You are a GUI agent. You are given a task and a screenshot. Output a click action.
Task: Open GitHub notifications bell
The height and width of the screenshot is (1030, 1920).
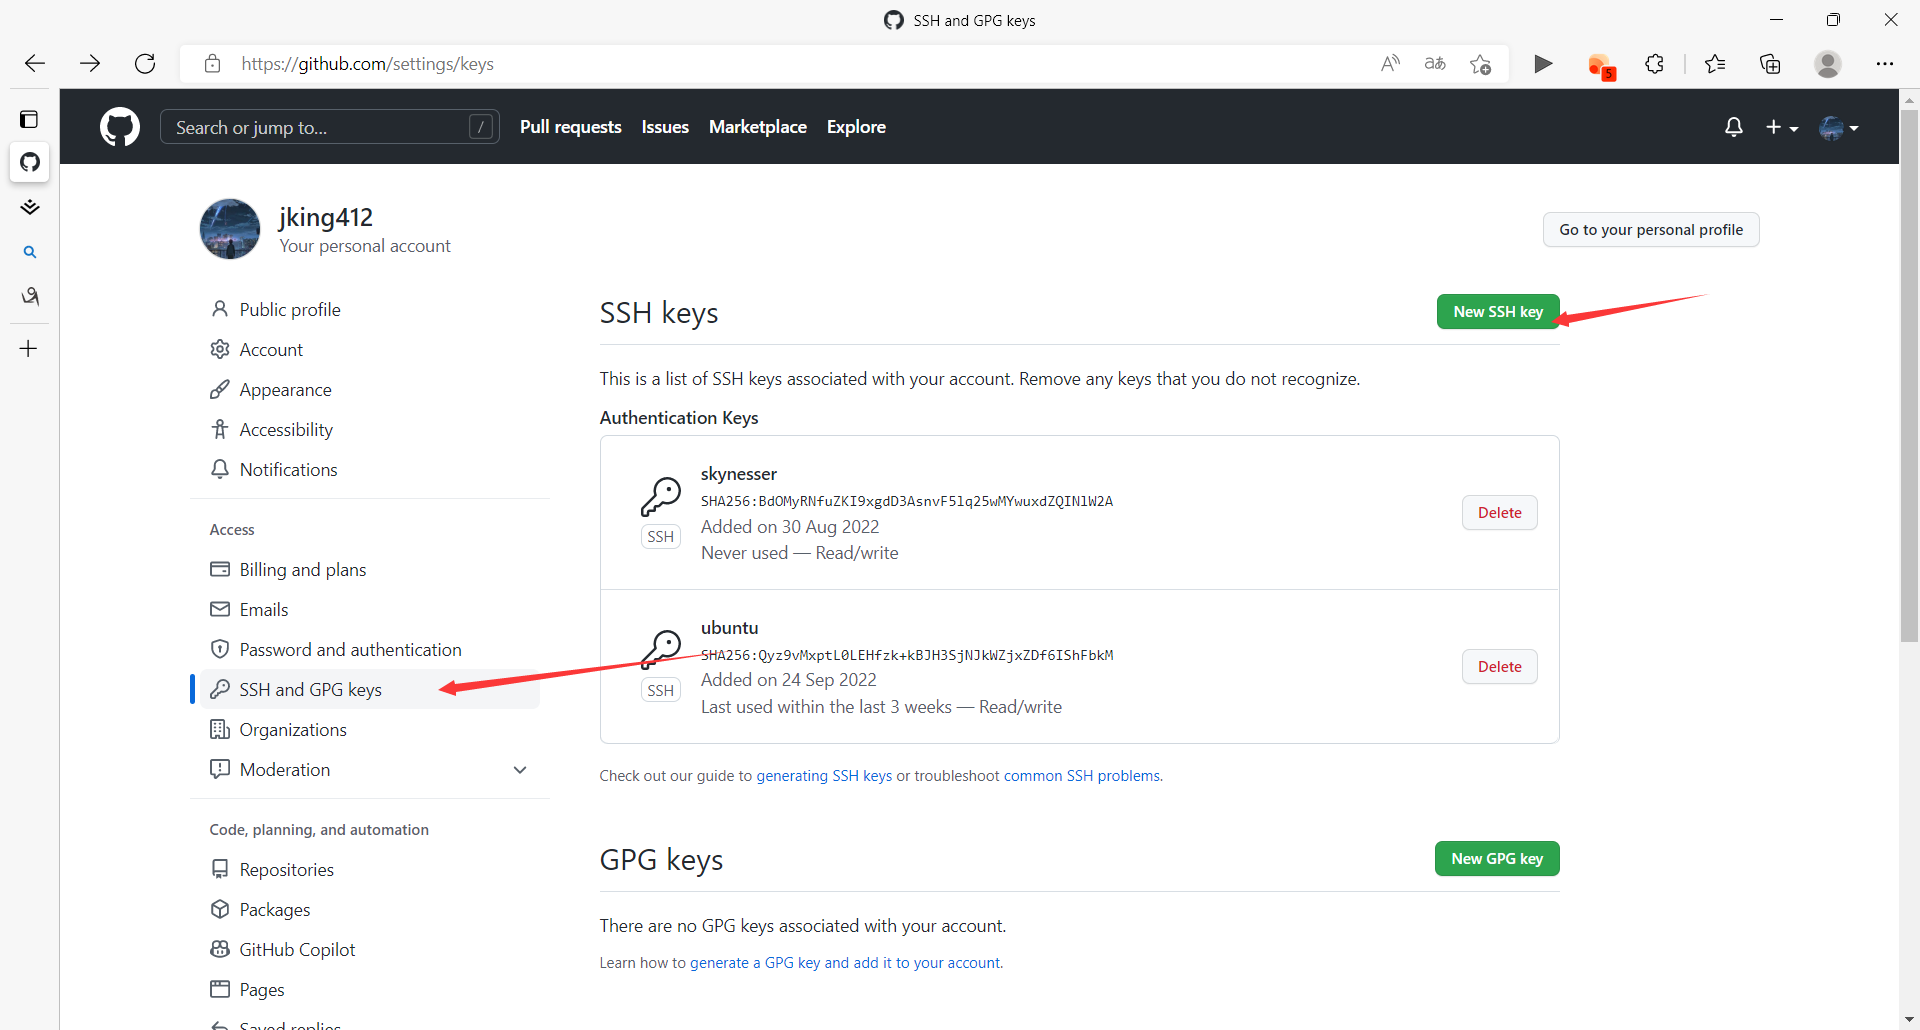pyautogui.click(x=1734, y=127)
